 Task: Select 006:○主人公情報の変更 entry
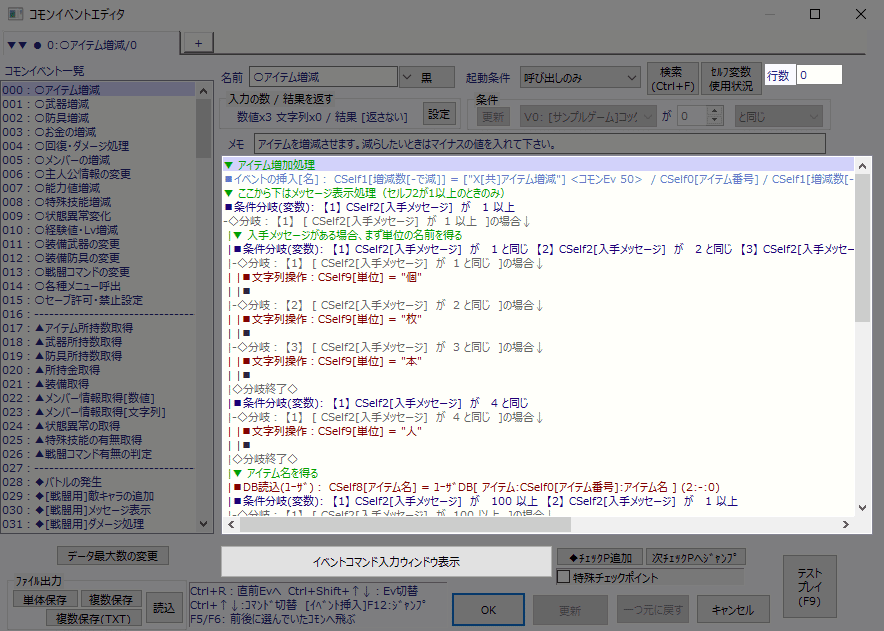pos(99,174)
